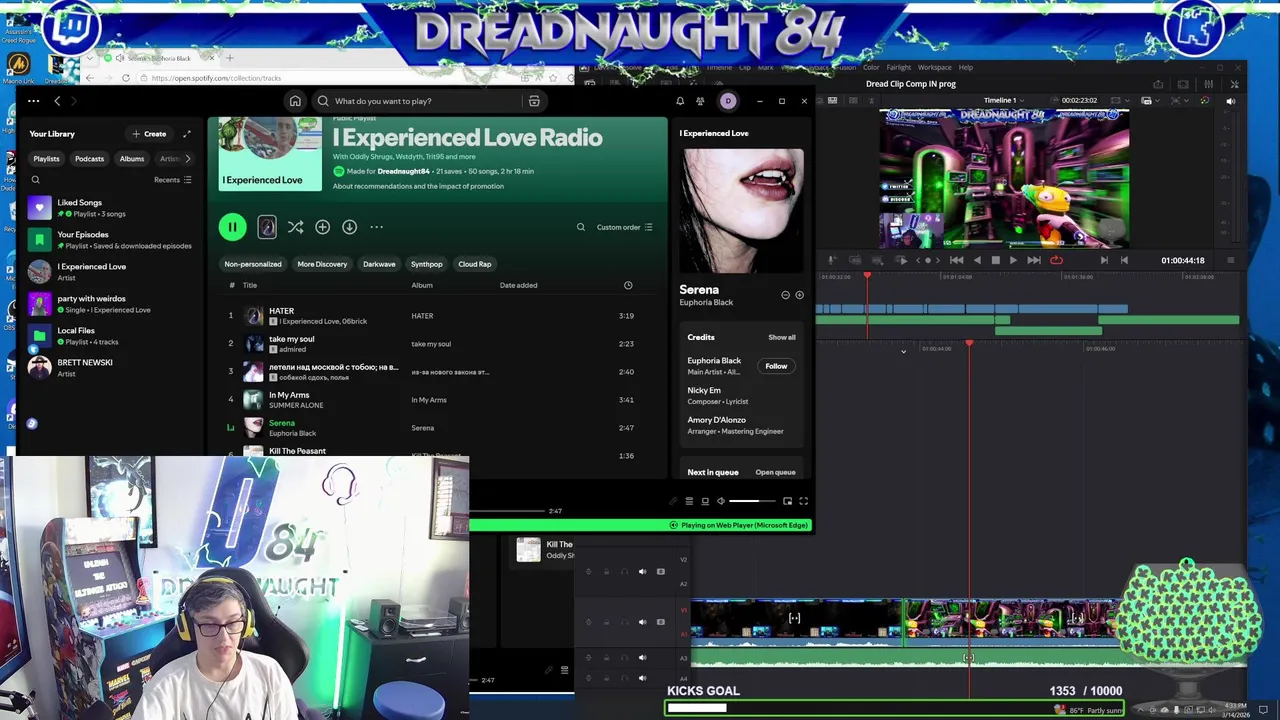Show more library filters with chevron
1280x720 pixels.
point(187,158)
